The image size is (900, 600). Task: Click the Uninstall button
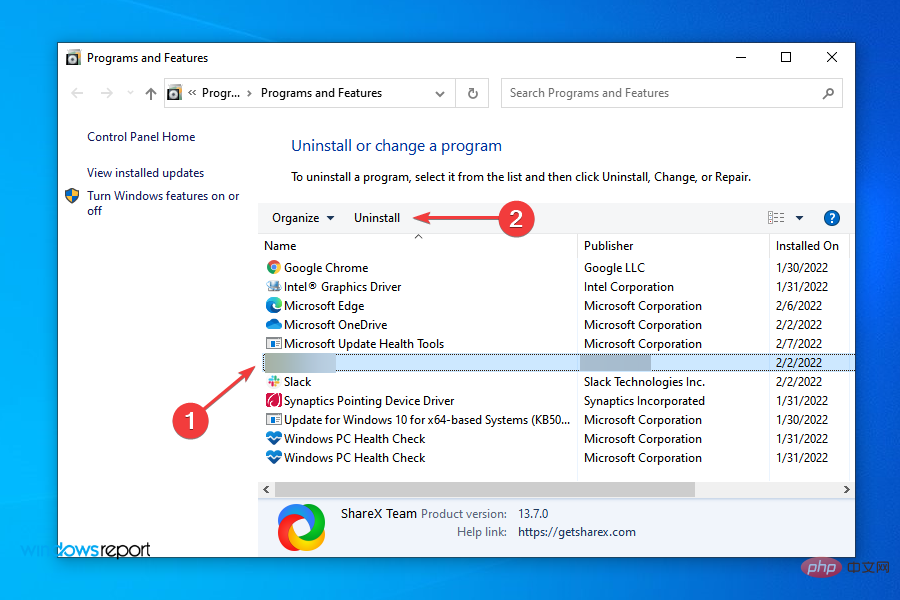tap(377, 217)
